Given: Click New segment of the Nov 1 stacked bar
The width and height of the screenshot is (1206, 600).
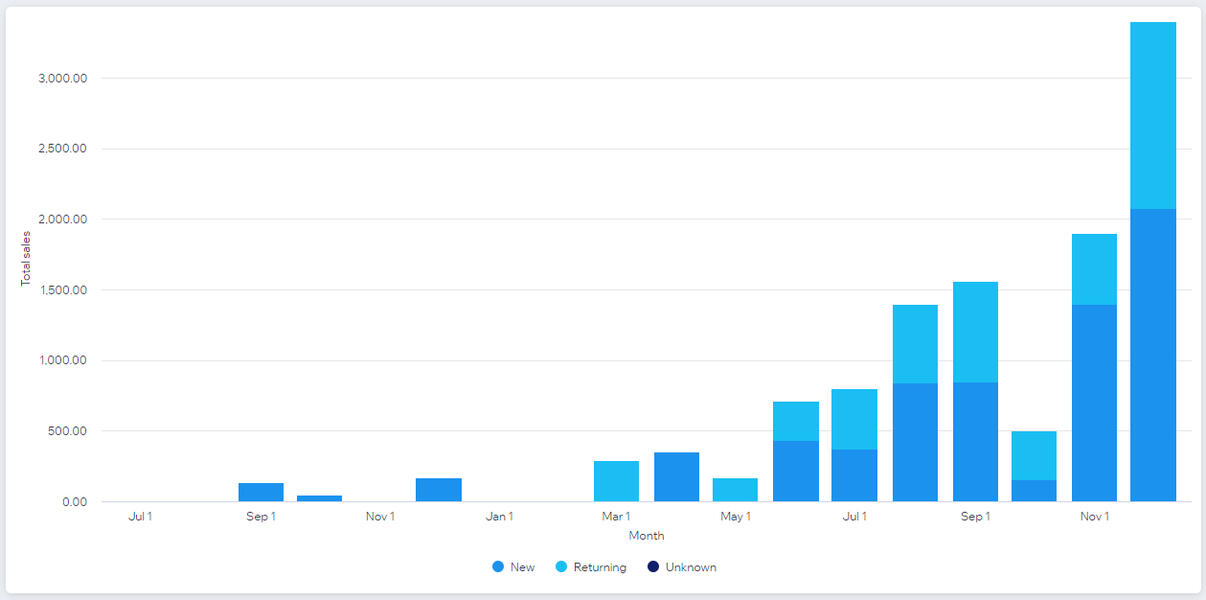Looking at the screenshot, I should (x=1094, y=403).
